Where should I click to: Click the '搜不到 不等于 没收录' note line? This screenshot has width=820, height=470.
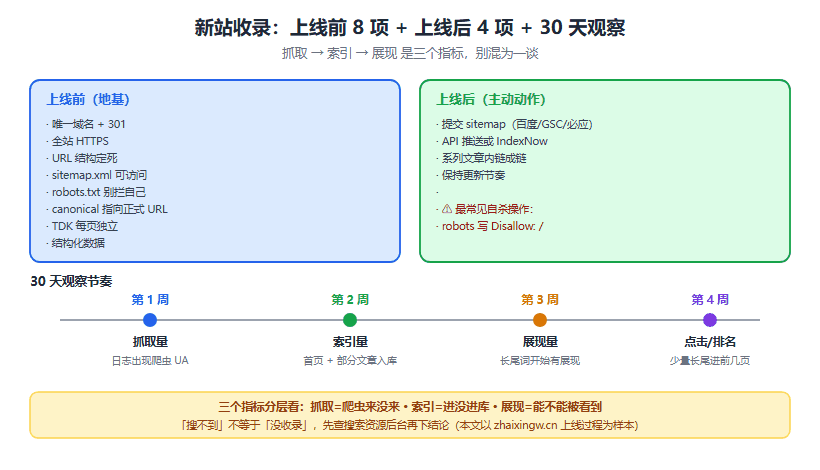click(409, 425)
